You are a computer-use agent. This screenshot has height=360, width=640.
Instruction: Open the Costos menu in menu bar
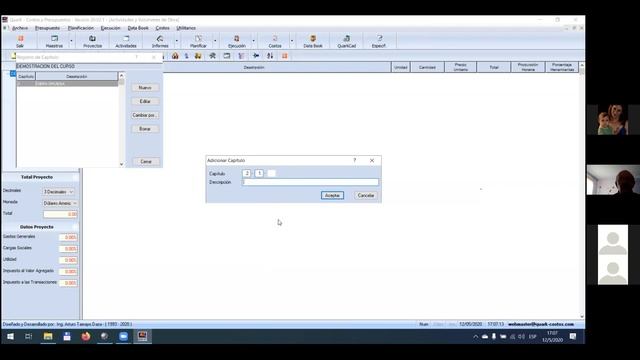point(162,28)
